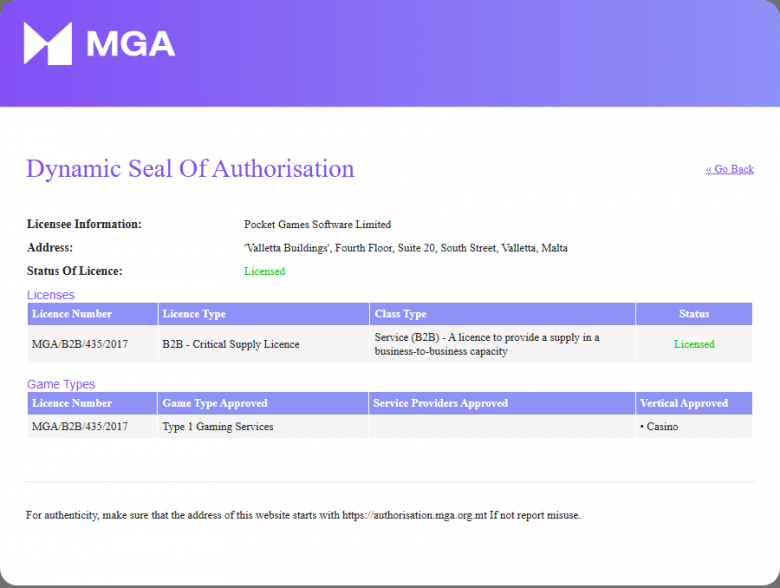The height and width of the screenshot is (588, 780).
Task: Select the Valletta Buildings address text
Action: point(405,248)
